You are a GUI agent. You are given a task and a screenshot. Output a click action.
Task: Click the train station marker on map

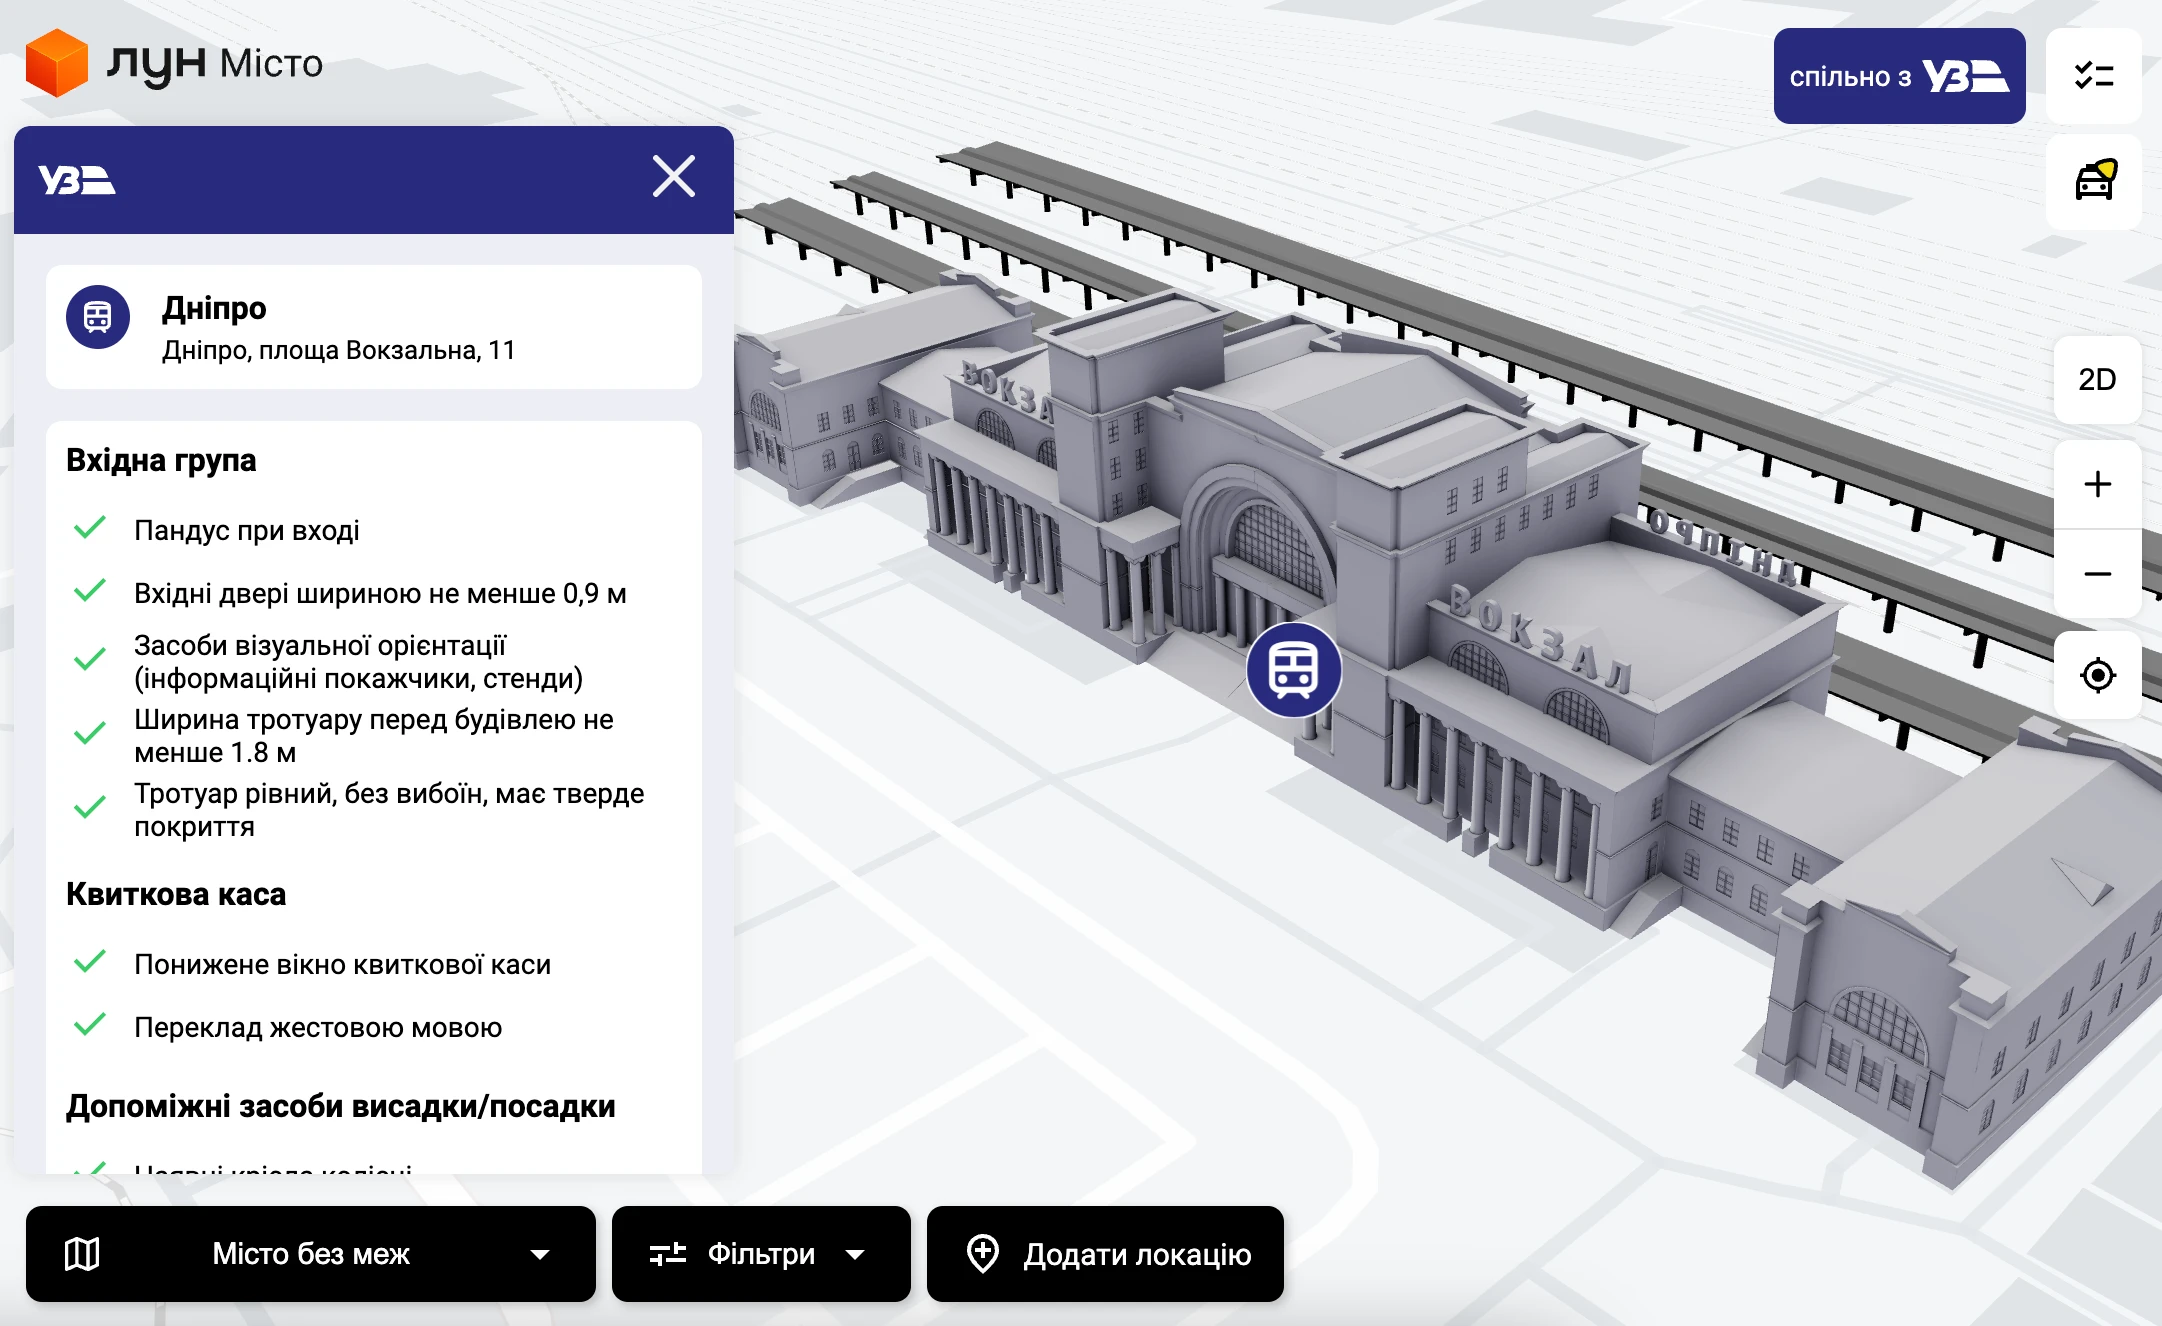click(1293, 669)
